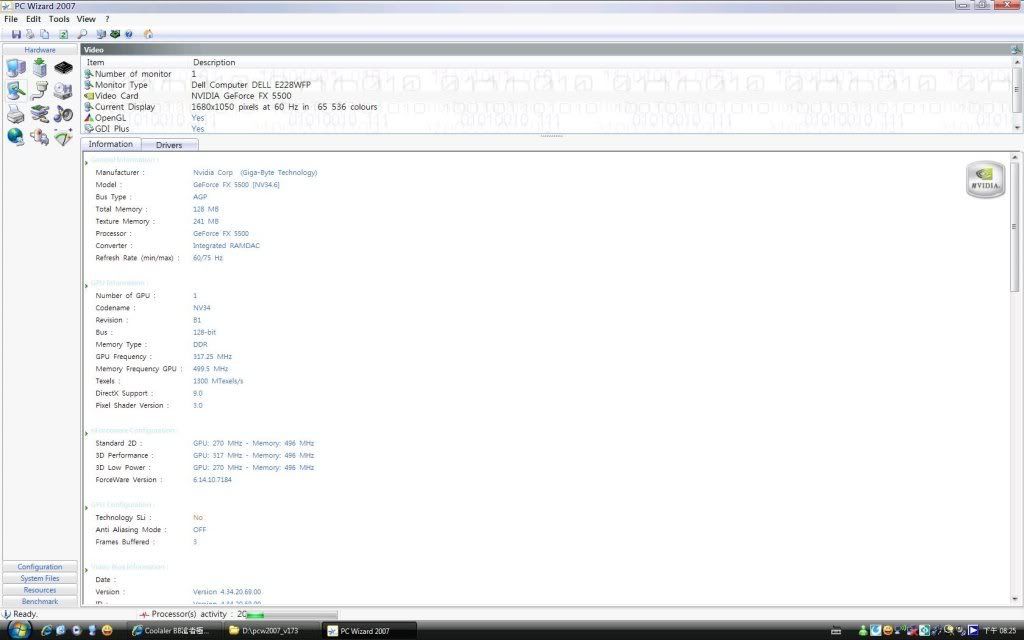The height and width of the screenshot is (640, 1024).
Task: Open Drives disc and floppy icon
Action: point(63,91)
